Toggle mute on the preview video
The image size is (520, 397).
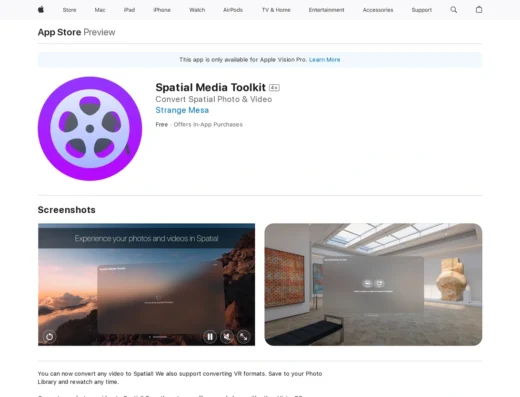227,337
